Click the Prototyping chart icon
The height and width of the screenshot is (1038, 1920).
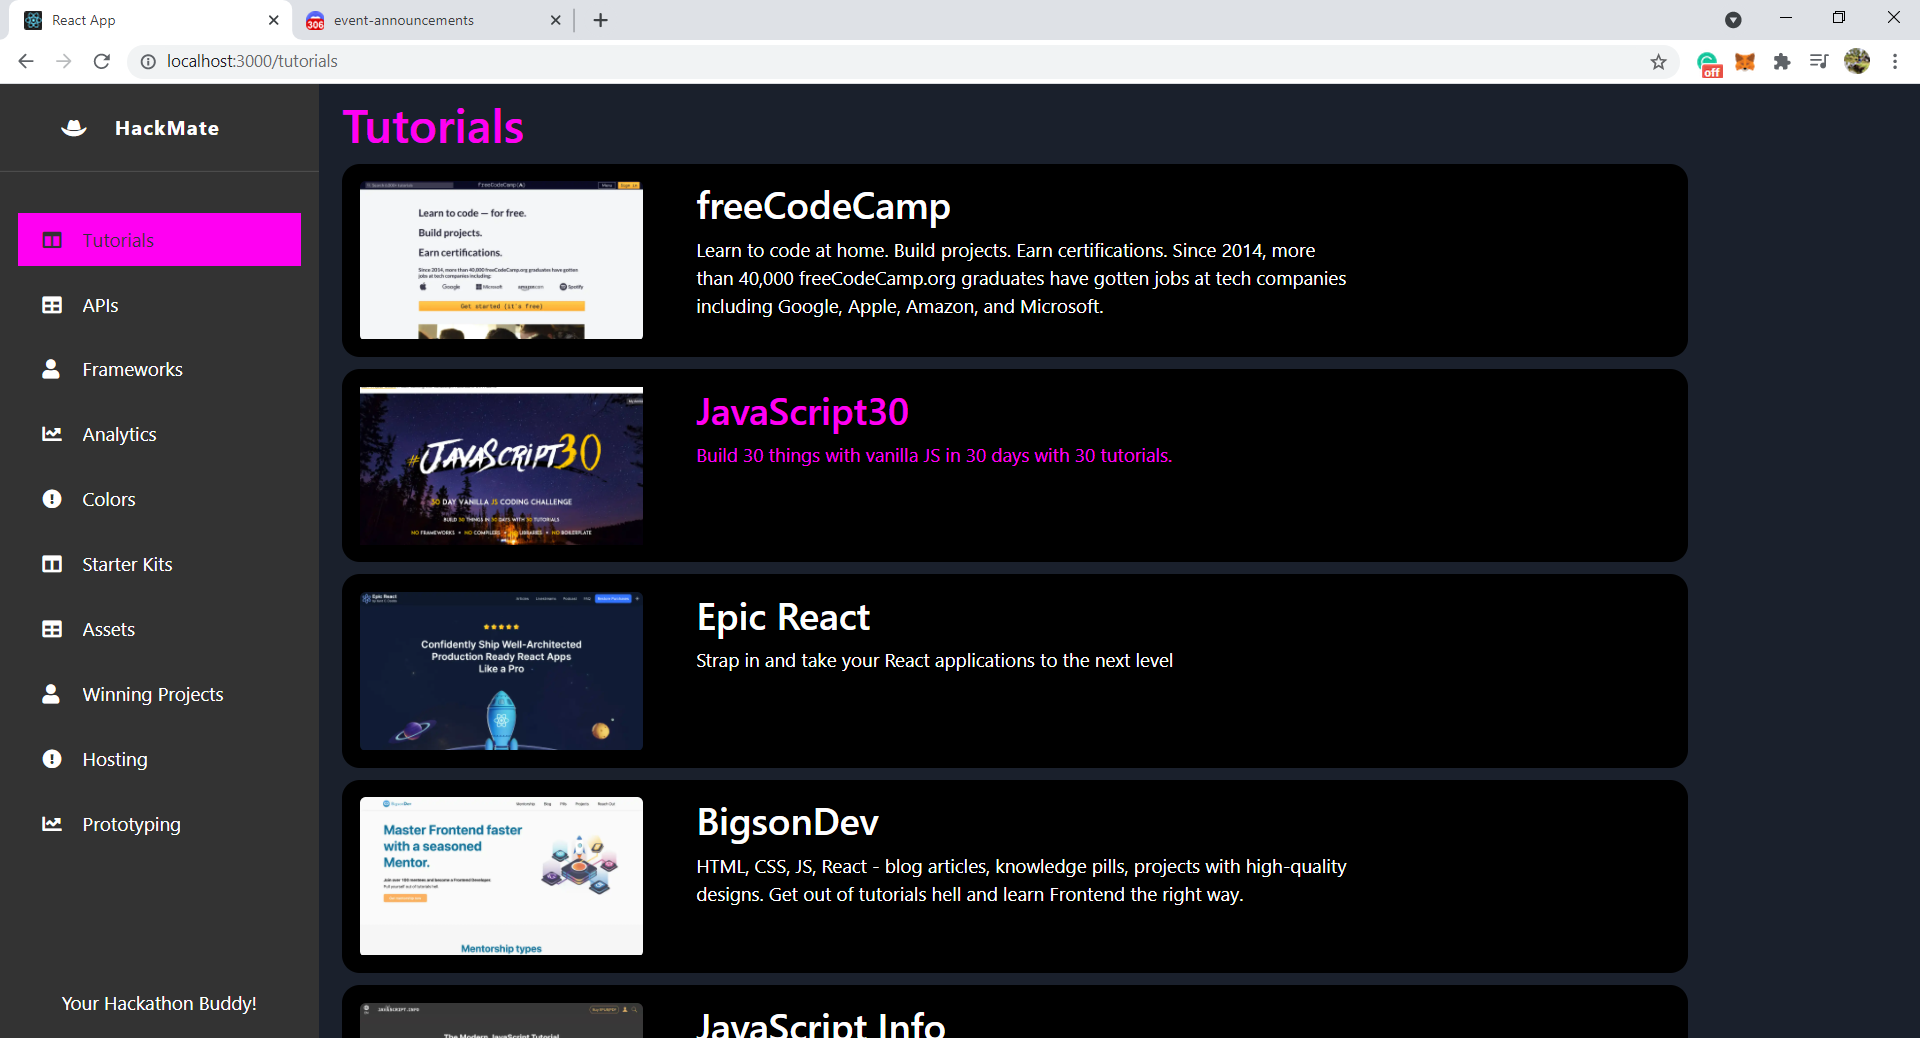click(x=52, y=824)
